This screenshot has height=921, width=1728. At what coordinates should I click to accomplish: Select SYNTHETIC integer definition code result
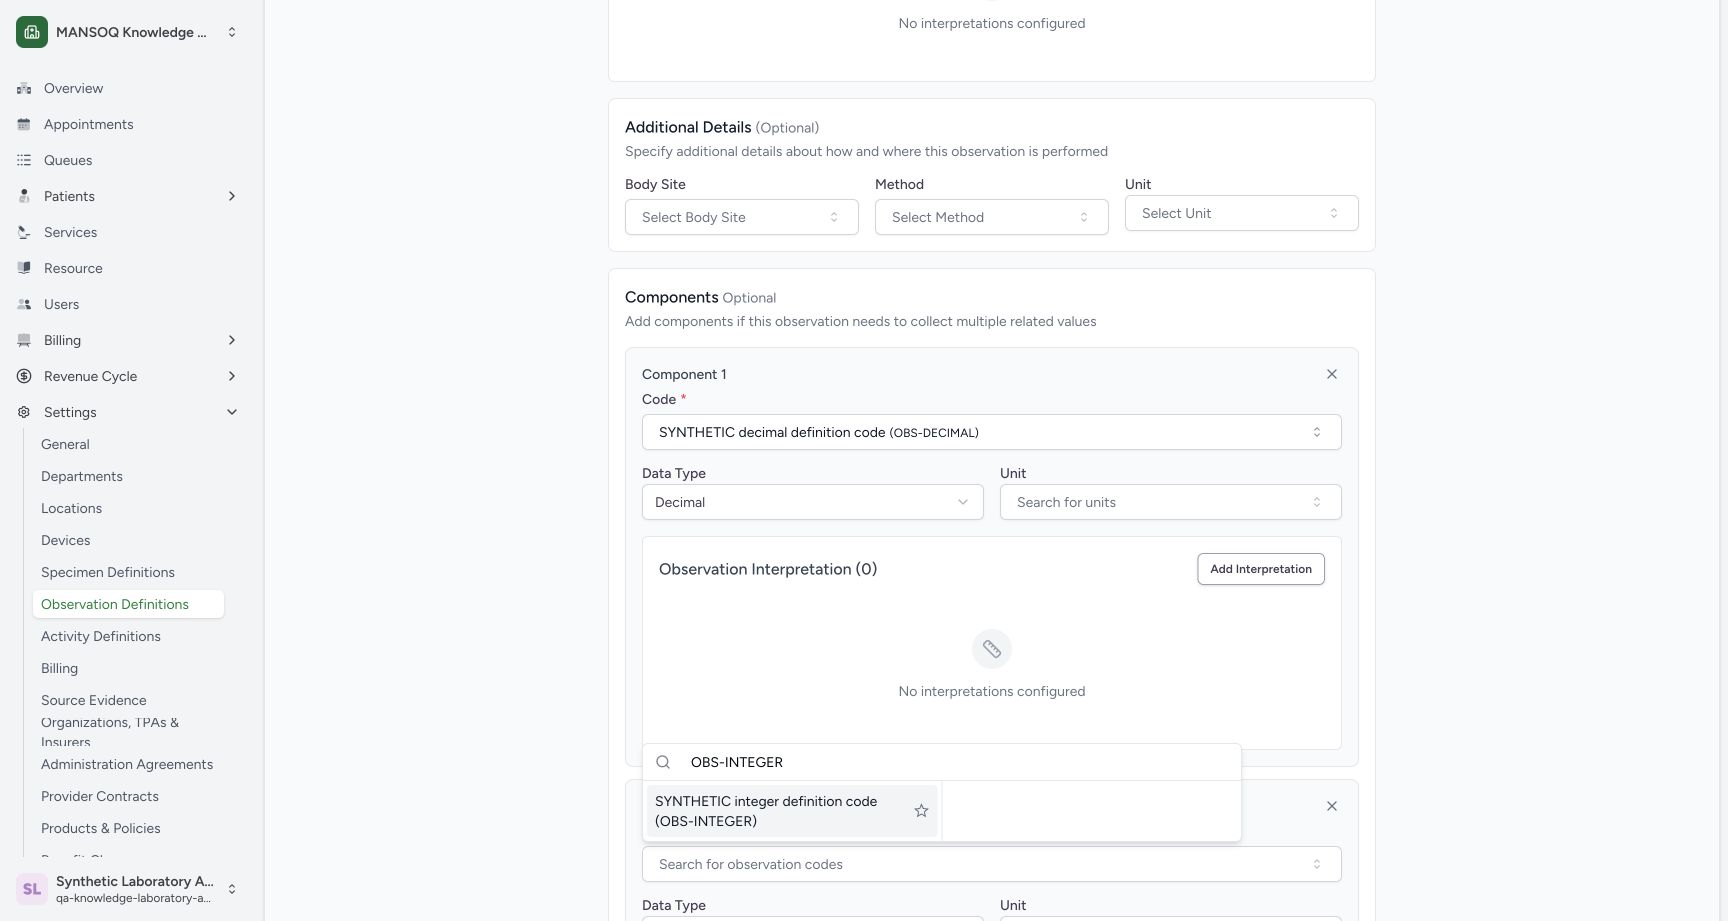point(792,811)
